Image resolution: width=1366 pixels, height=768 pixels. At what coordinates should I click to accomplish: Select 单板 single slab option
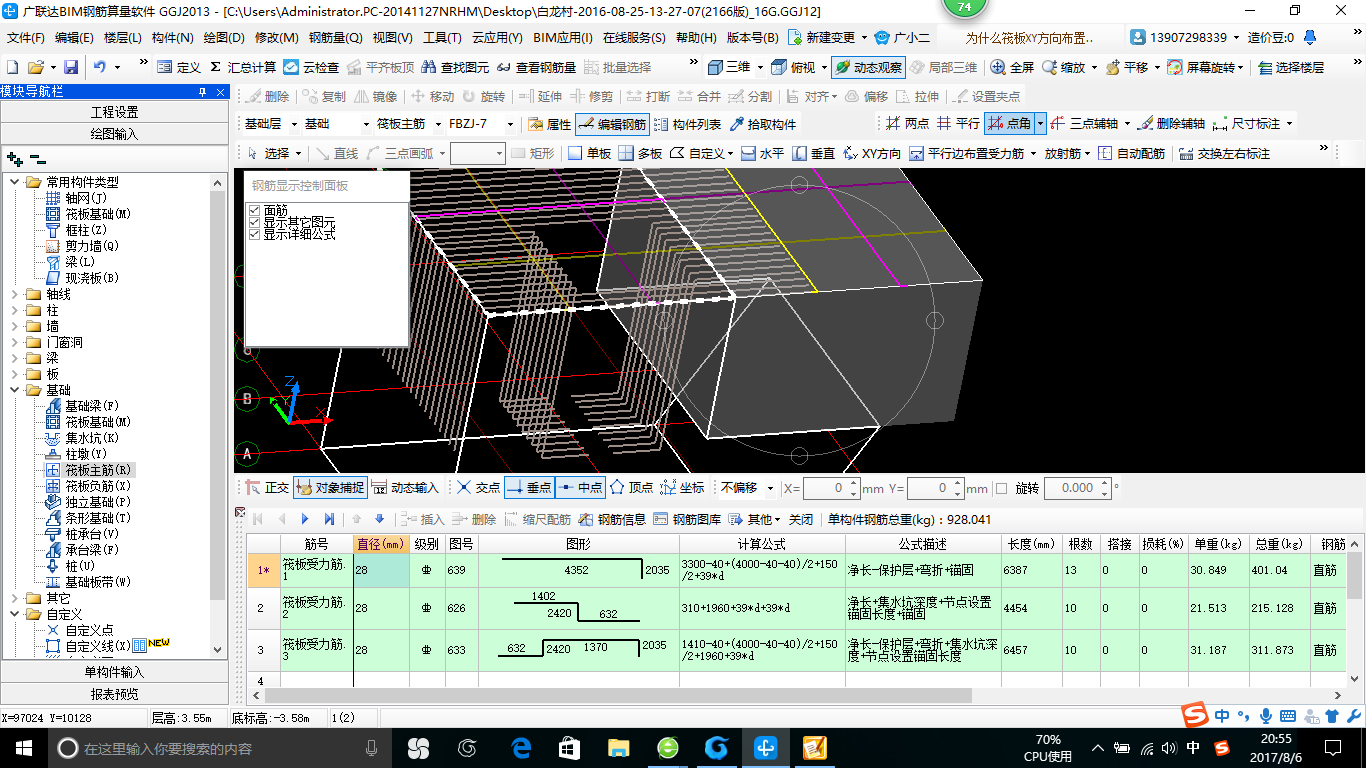[x=589, y=153]
